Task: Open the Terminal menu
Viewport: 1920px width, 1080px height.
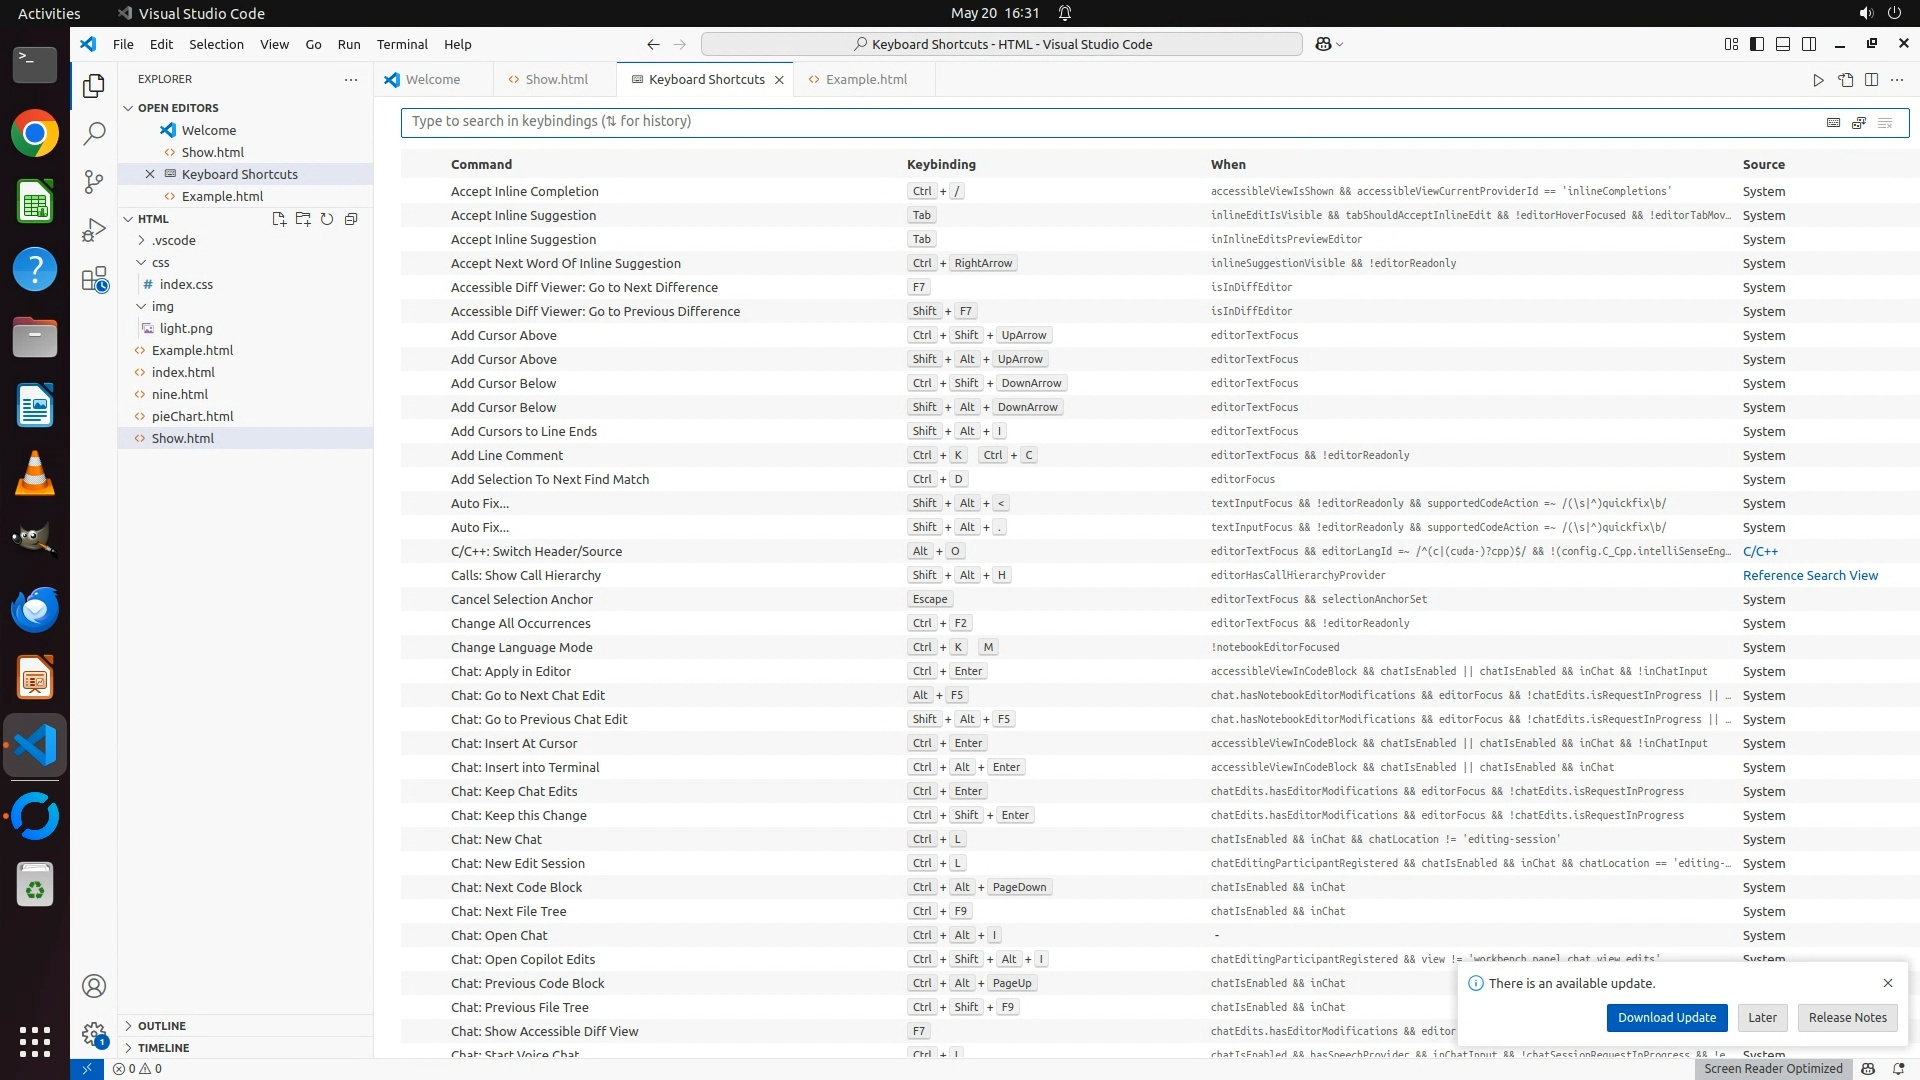Action: 402,44
